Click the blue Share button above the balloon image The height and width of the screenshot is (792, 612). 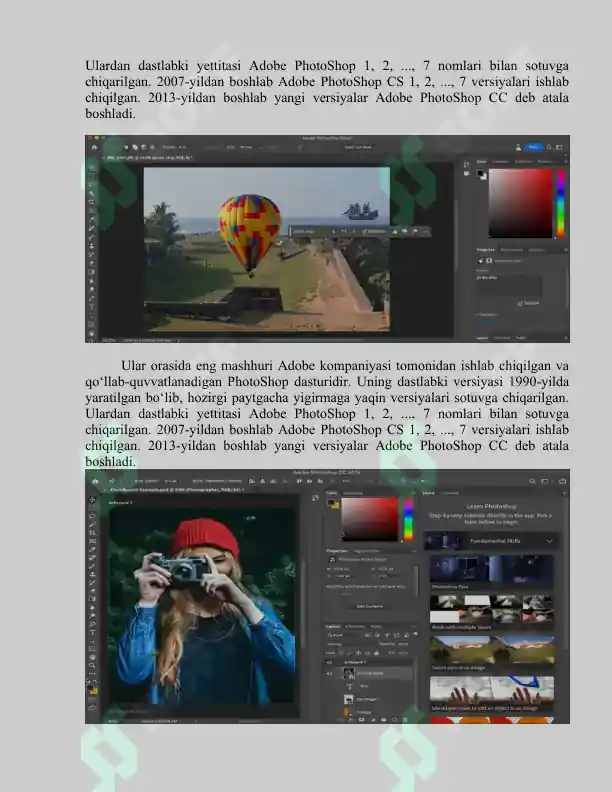(x=533, y=147)
